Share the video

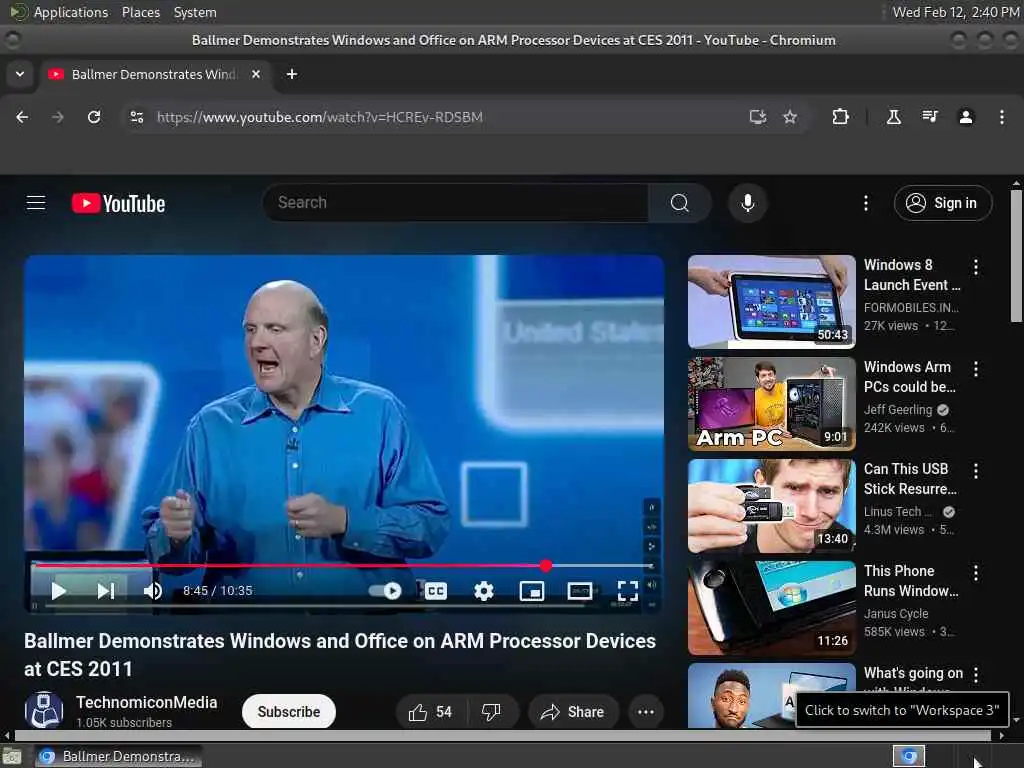click(x=572, y=712)
